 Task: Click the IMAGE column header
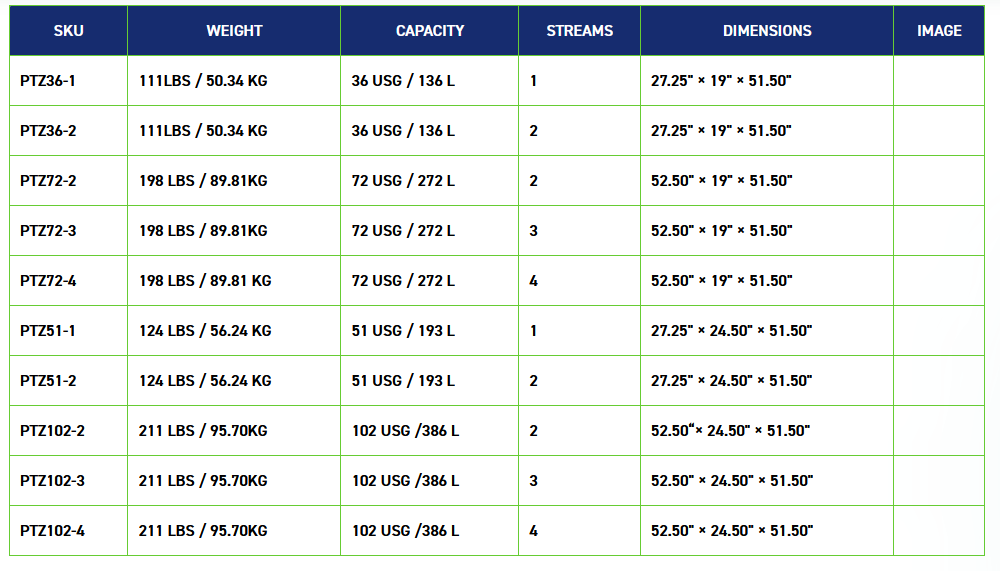pyautogui.click(x=939, y=31)
